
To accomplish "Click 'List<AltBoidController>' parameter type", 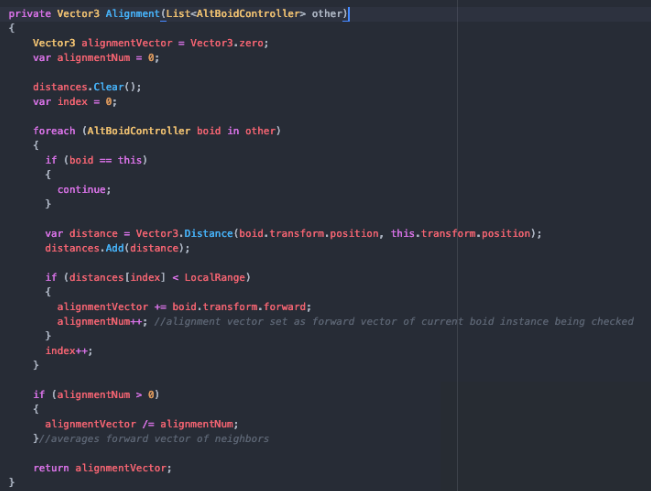I will (x=235, y=14).
